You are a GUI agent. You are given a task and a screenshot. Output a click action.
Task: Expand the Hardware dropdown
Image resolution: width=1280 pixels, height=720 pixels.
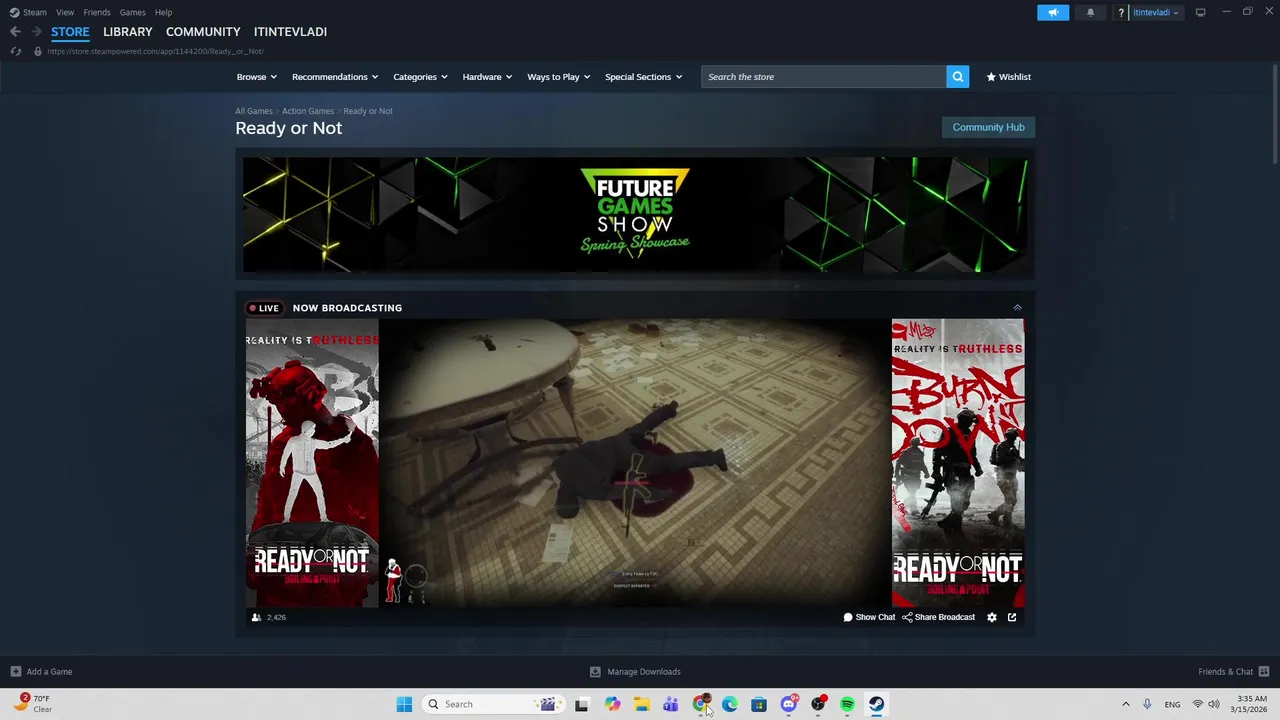click(x=487, y=77)
